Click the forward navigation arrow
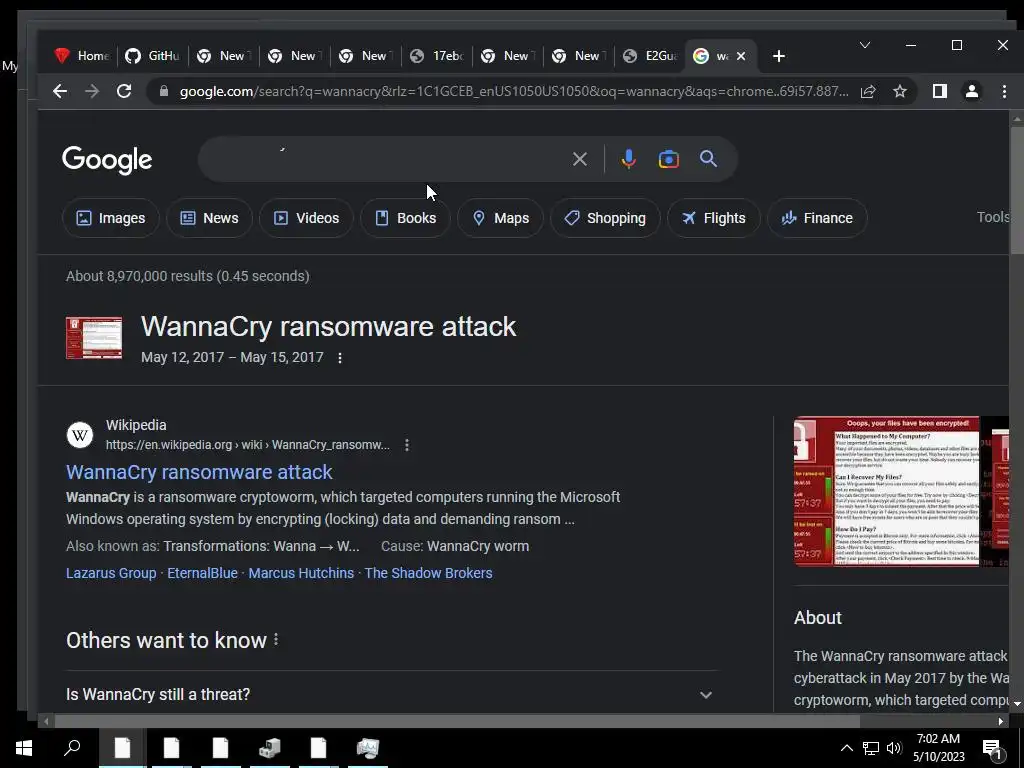Viewport: 1024px width, 768px height. [92, 91]
